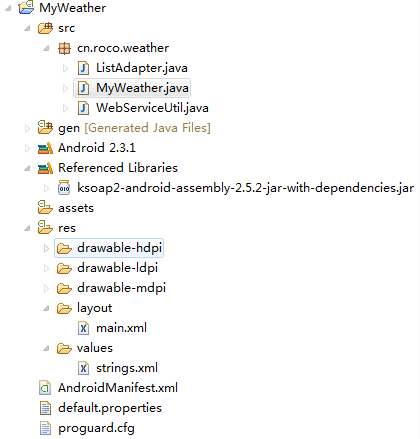This screenshot has width=420, height=439.
Task: Select the default.properties file name
Action: tap(110, 408)
